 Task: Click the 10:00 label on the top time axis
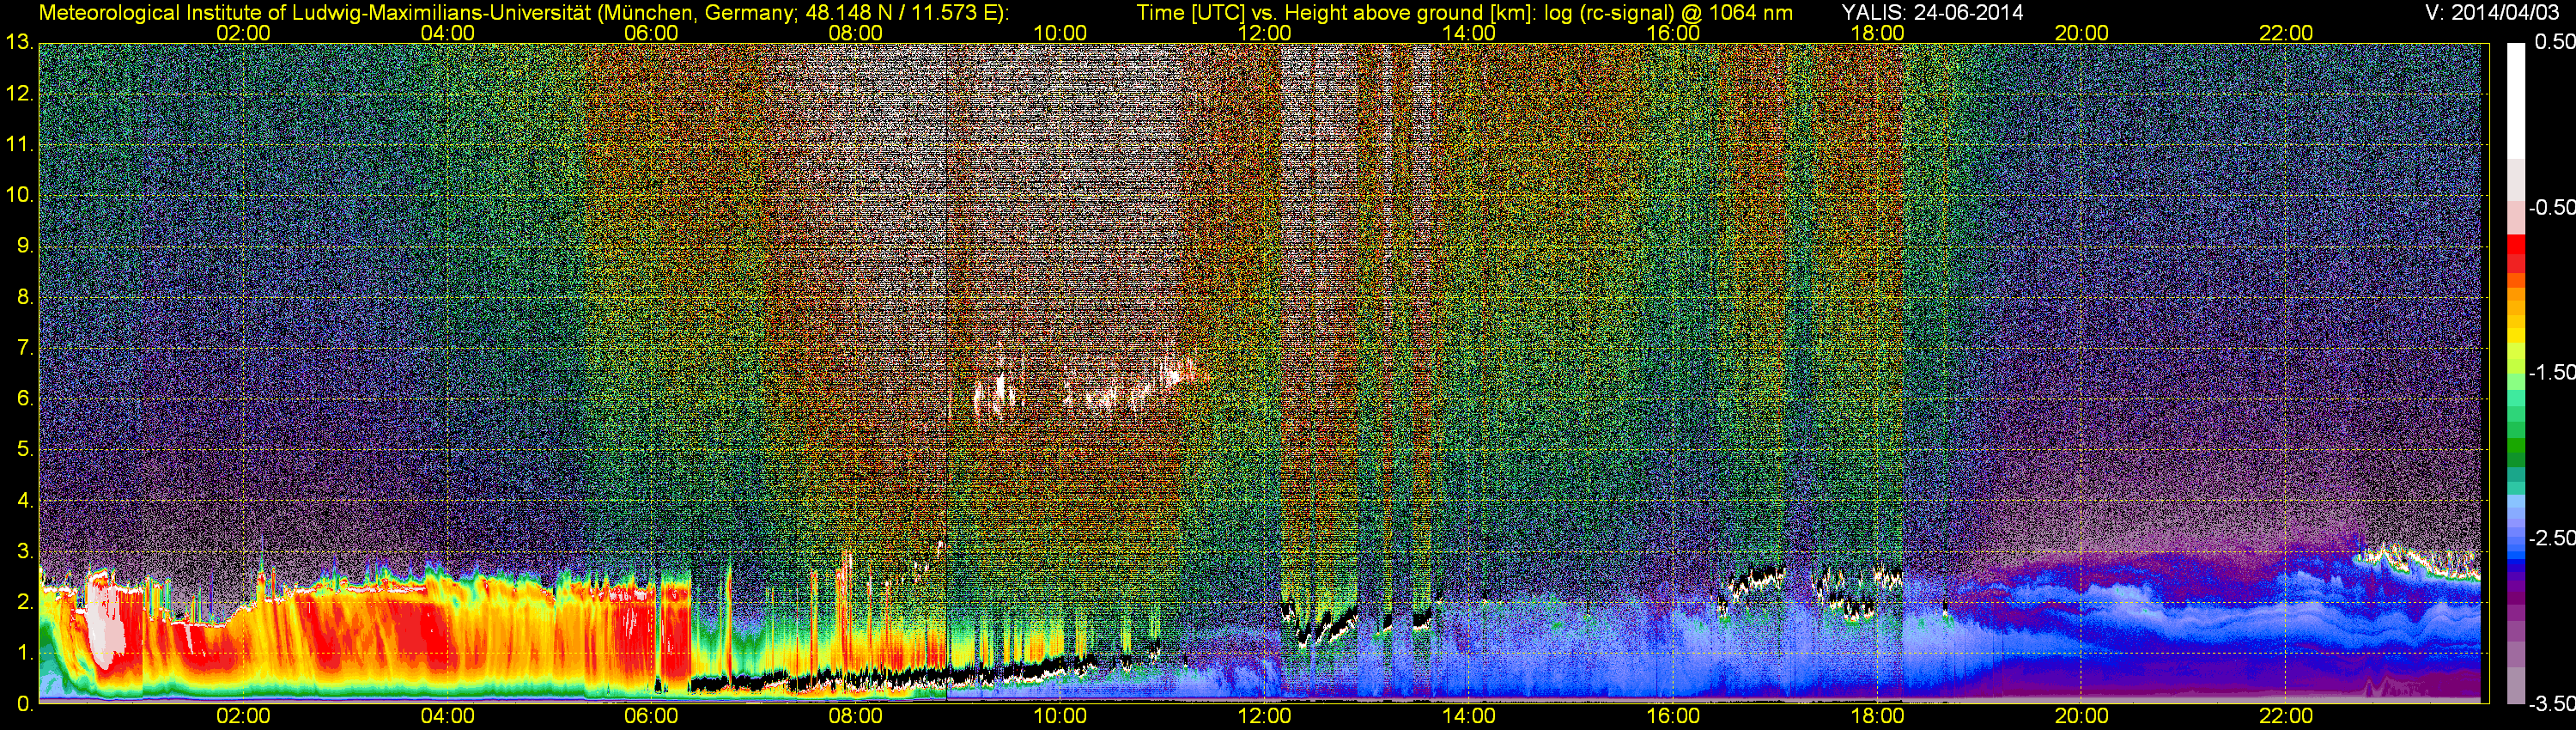tap(1060, 33)
